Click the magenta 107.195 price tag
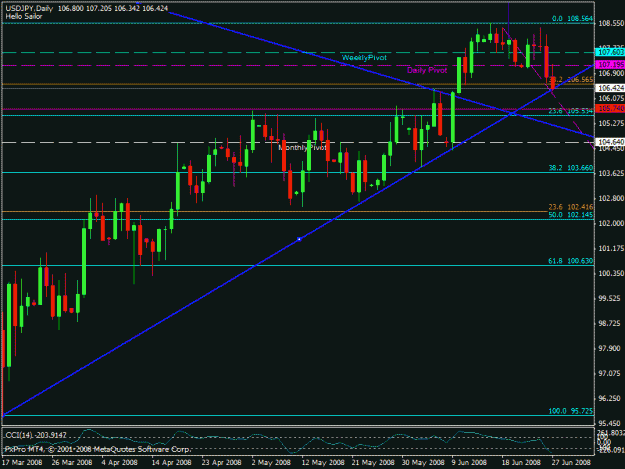Viewport: 625px width, 469px height. [610, 64]
